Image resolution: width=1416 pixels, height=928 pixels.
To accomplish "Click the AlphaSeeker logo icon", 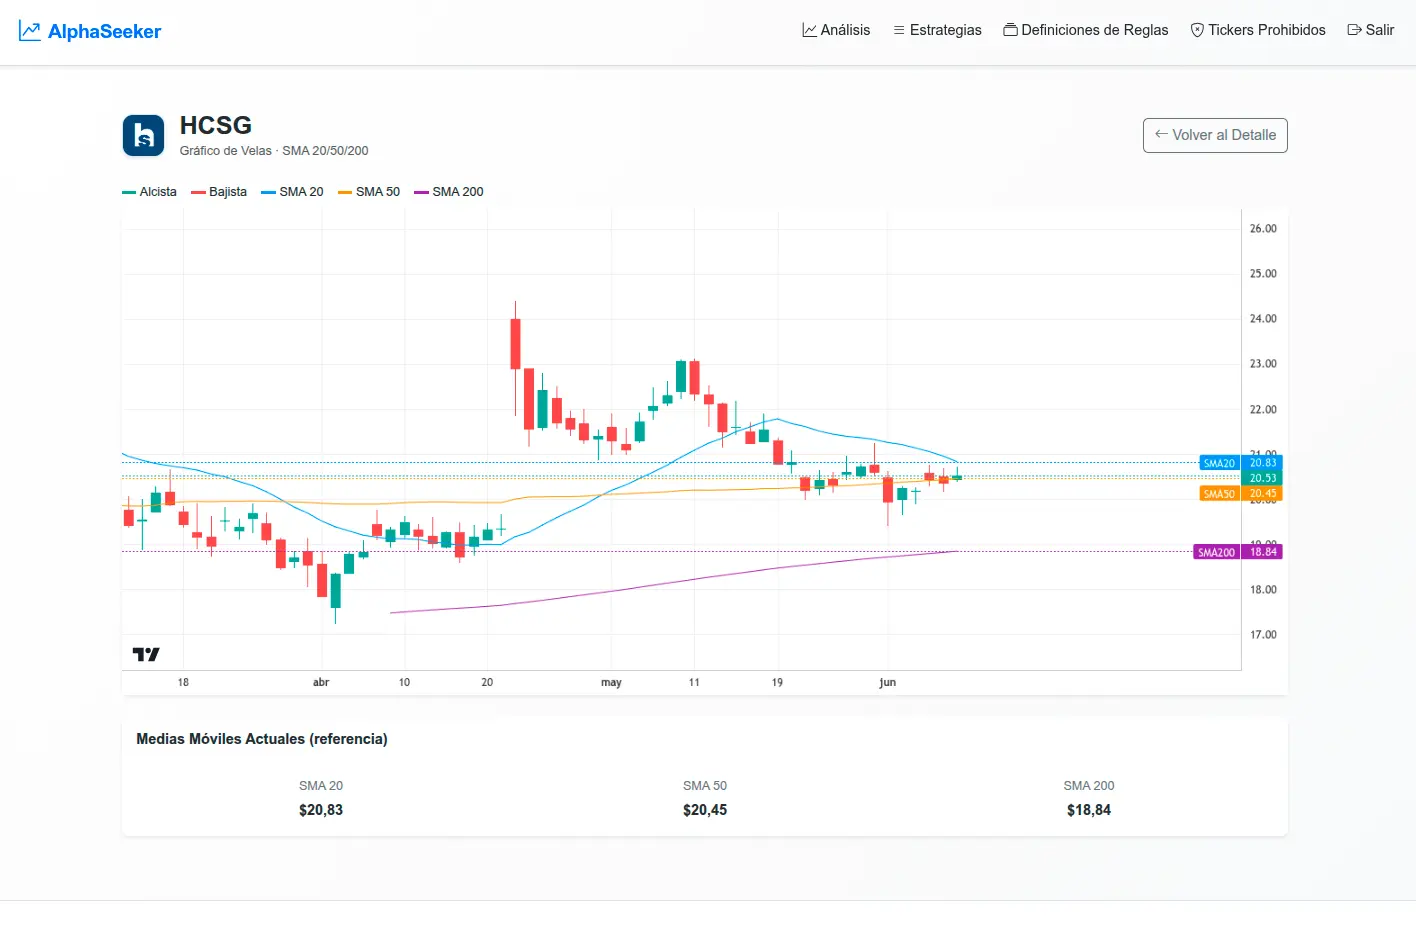I will [x=30, y=31].
